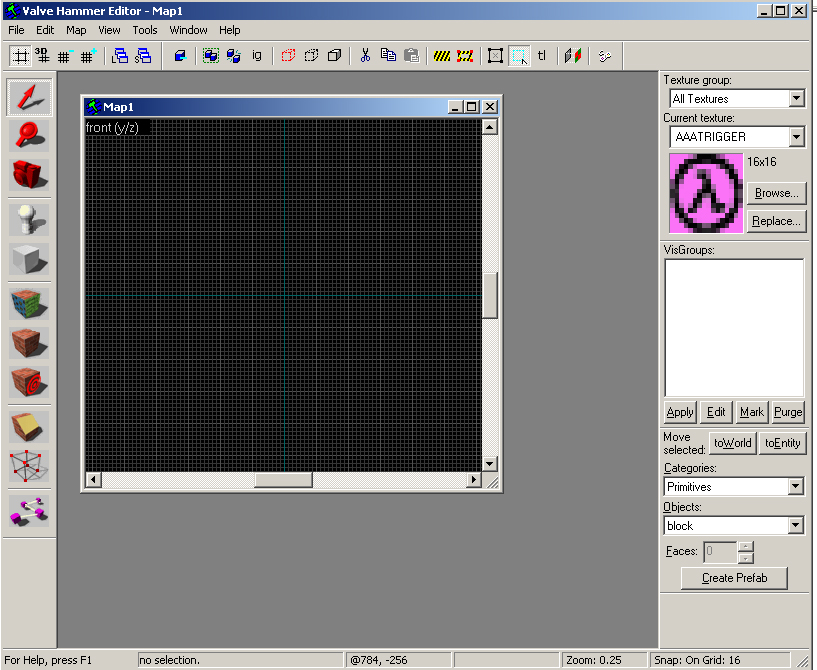Click the Copy toolbar icon
The height and width of the screenshot is (670, 817).
tap(388, 56)
